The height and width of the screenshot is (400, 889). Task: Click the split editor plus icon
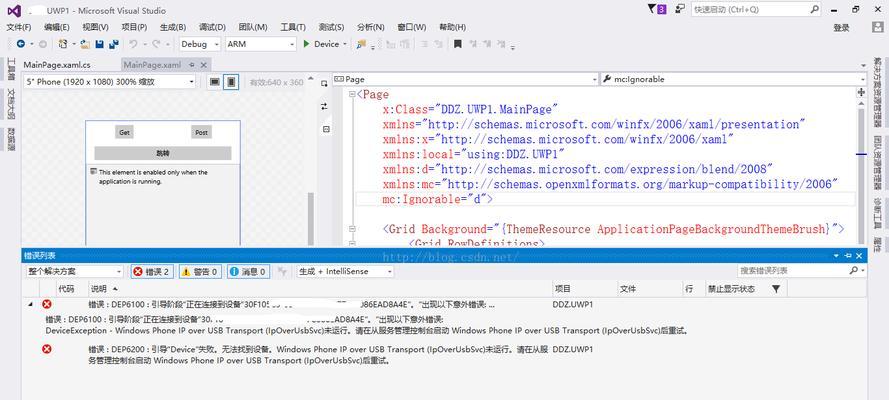point(861,92)
